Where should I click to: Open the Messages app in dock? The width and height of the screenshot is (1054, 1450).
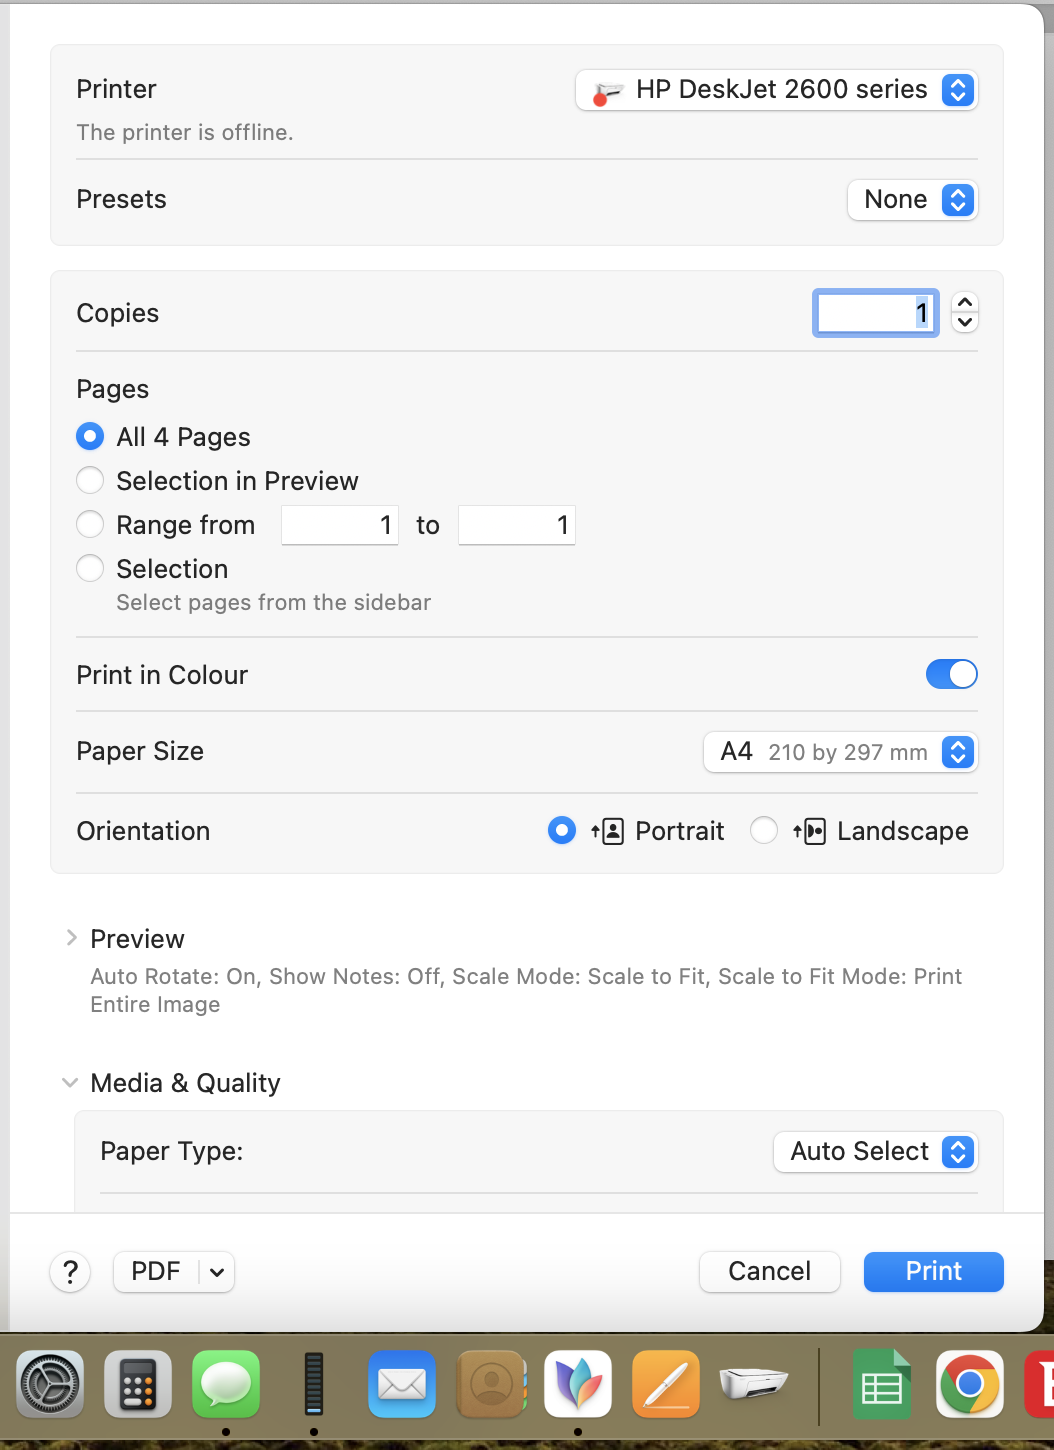(226, 1385)
